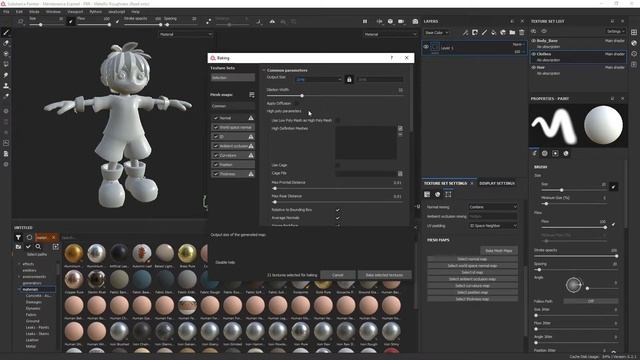
Task: Add mask icon in Layers panel
Action: click(x=475, y=32)
